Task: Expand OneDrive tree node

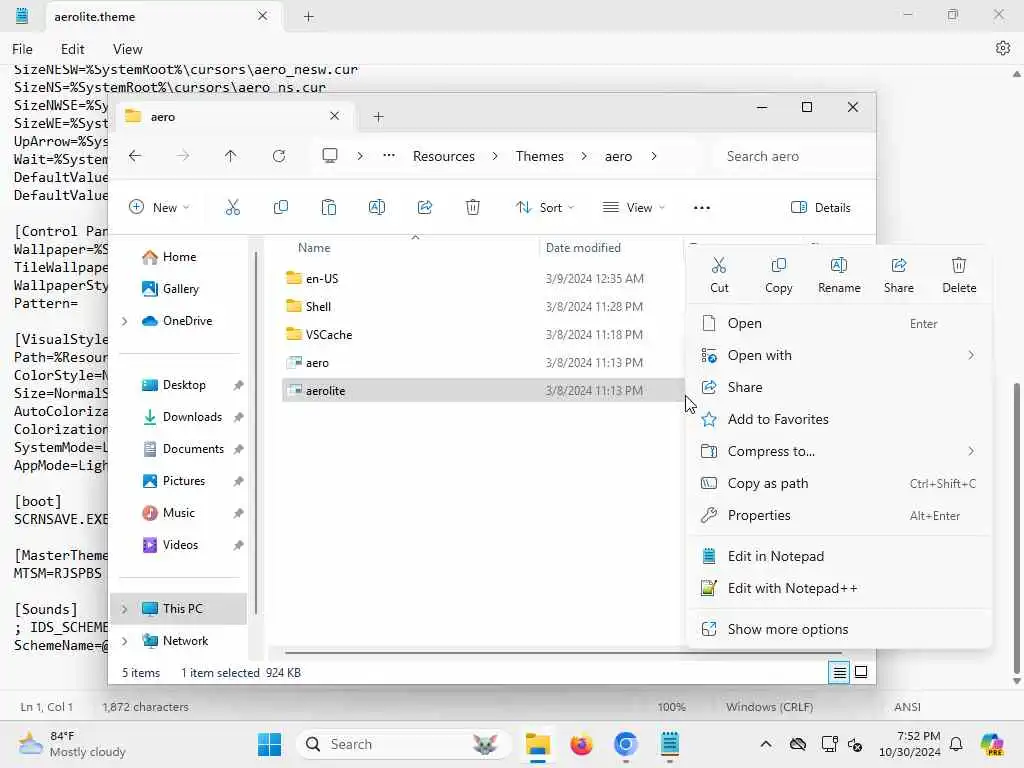Action: pyautogui.click(x=125, y=321)
